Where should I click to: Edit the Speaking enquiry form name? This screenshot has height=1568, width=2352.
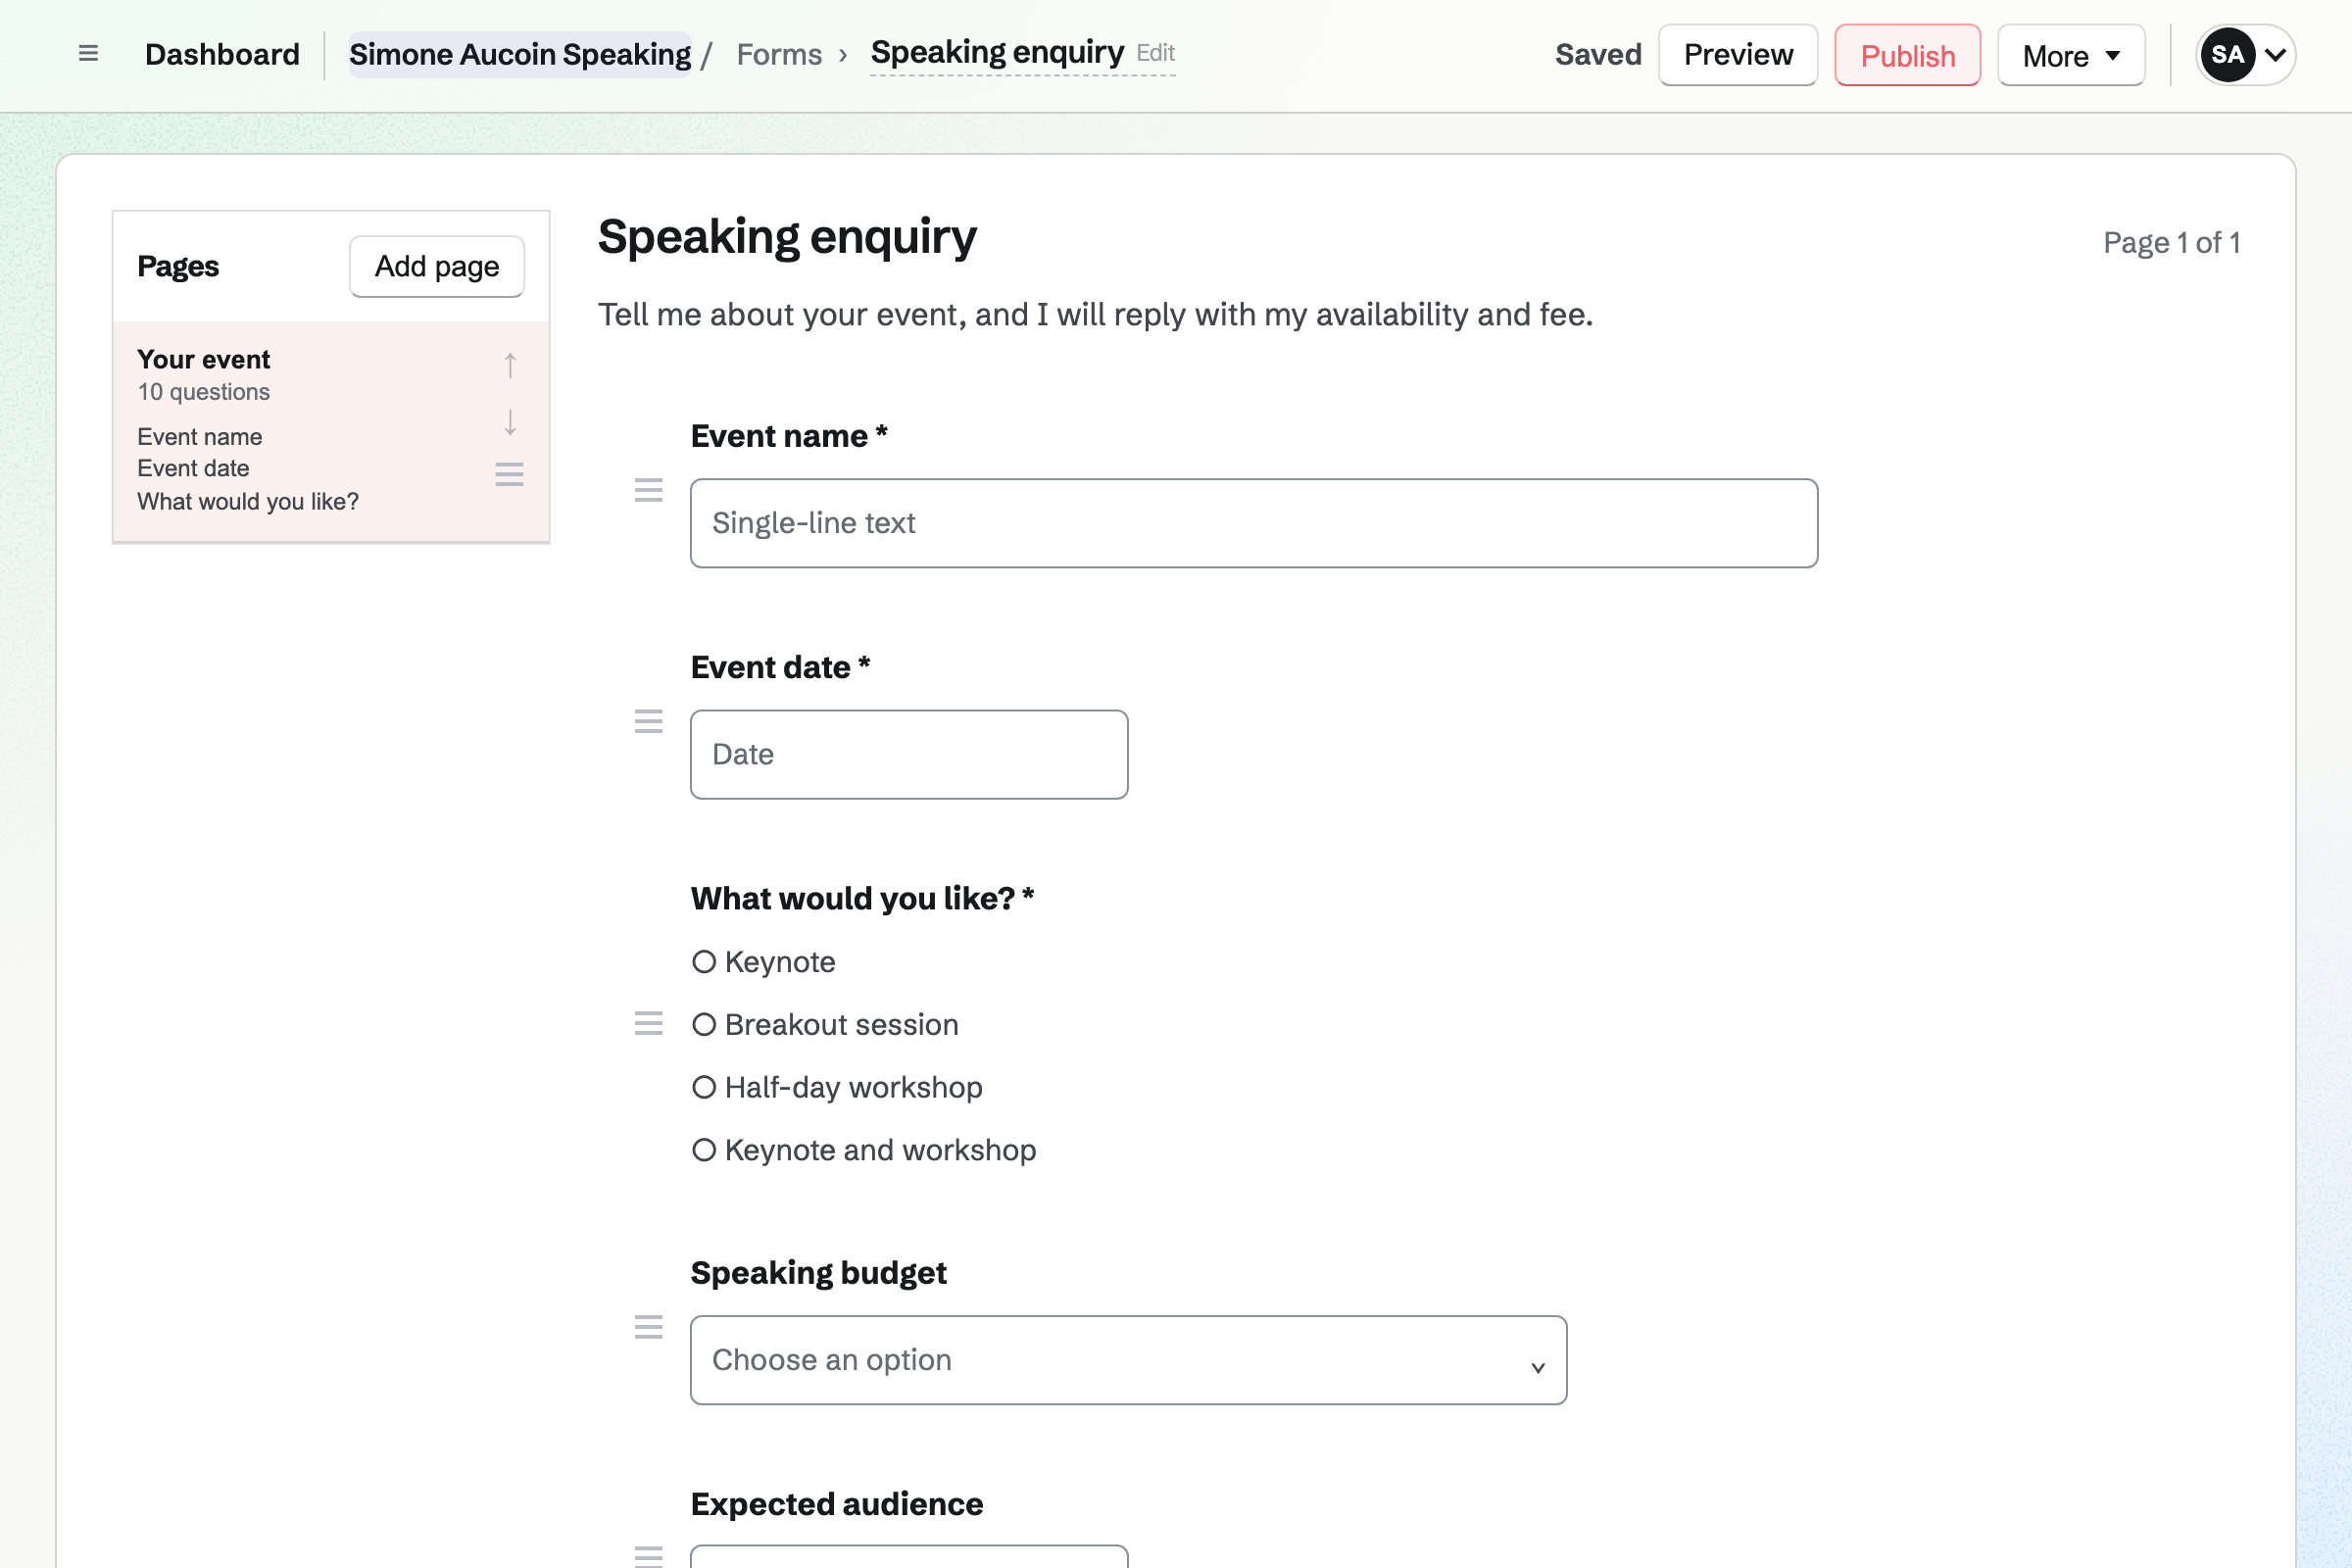tap(1155, 53)
